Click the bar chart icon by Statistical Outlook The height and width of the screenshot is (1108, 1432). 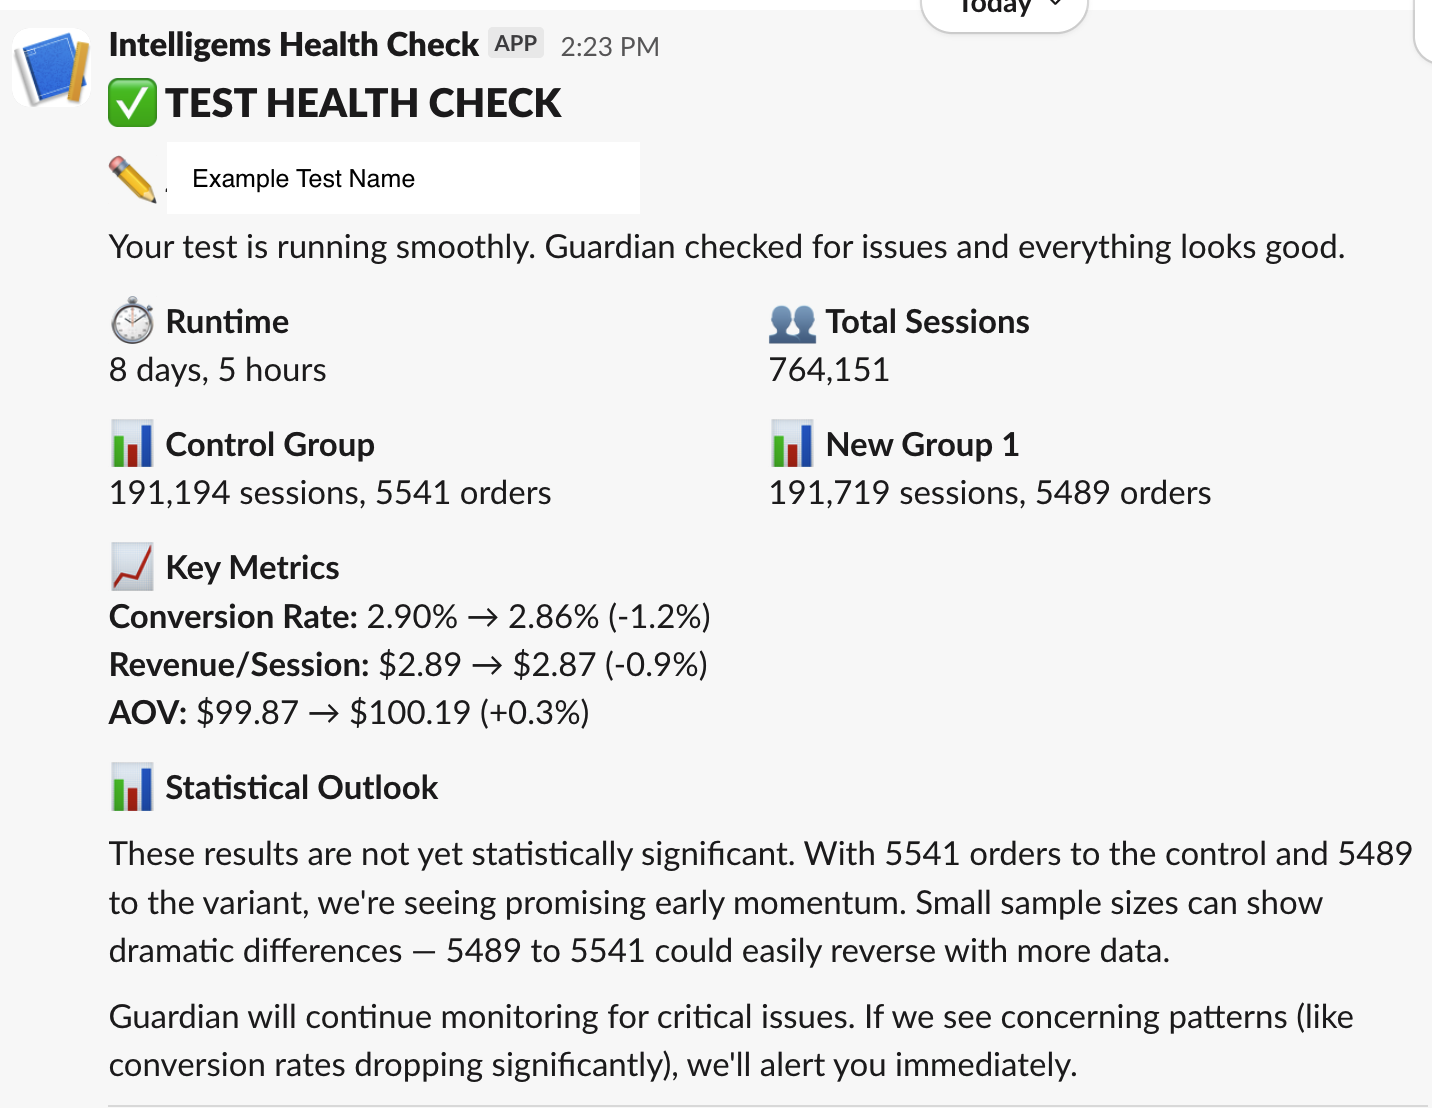(132, 787)
